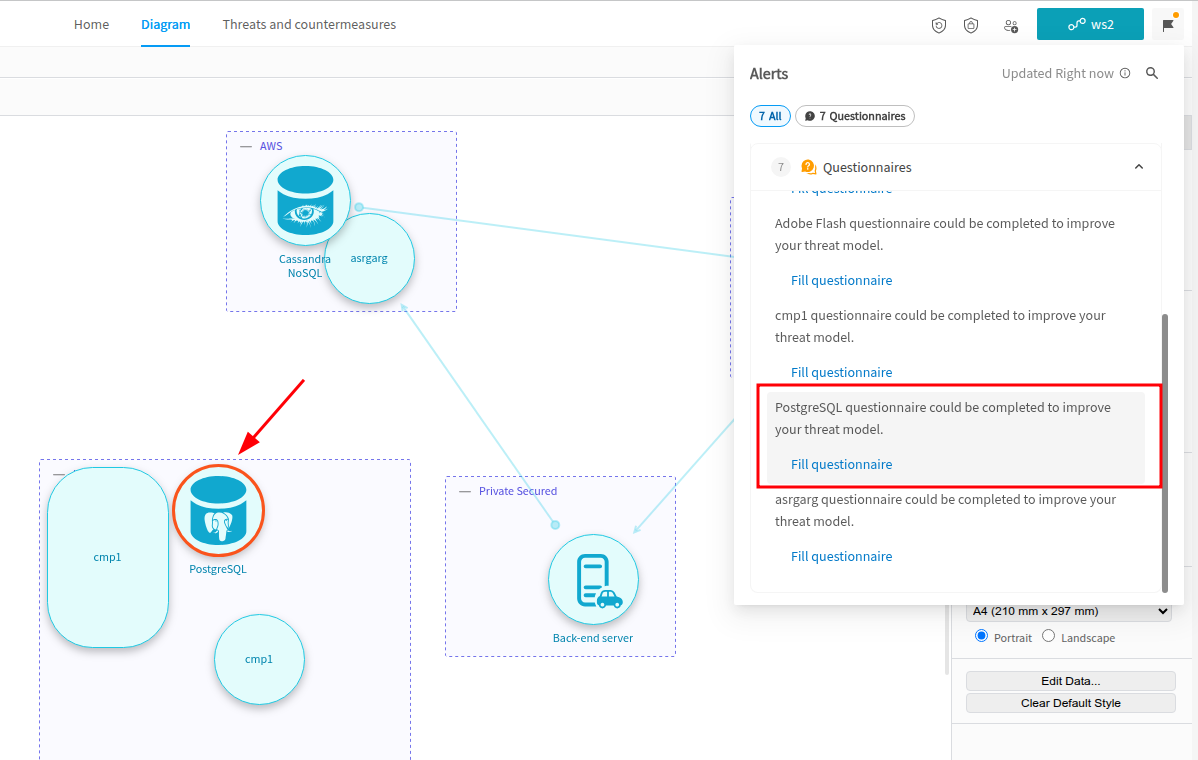Fill the first cmp1 questionnaire link

[x=841, y=372]
